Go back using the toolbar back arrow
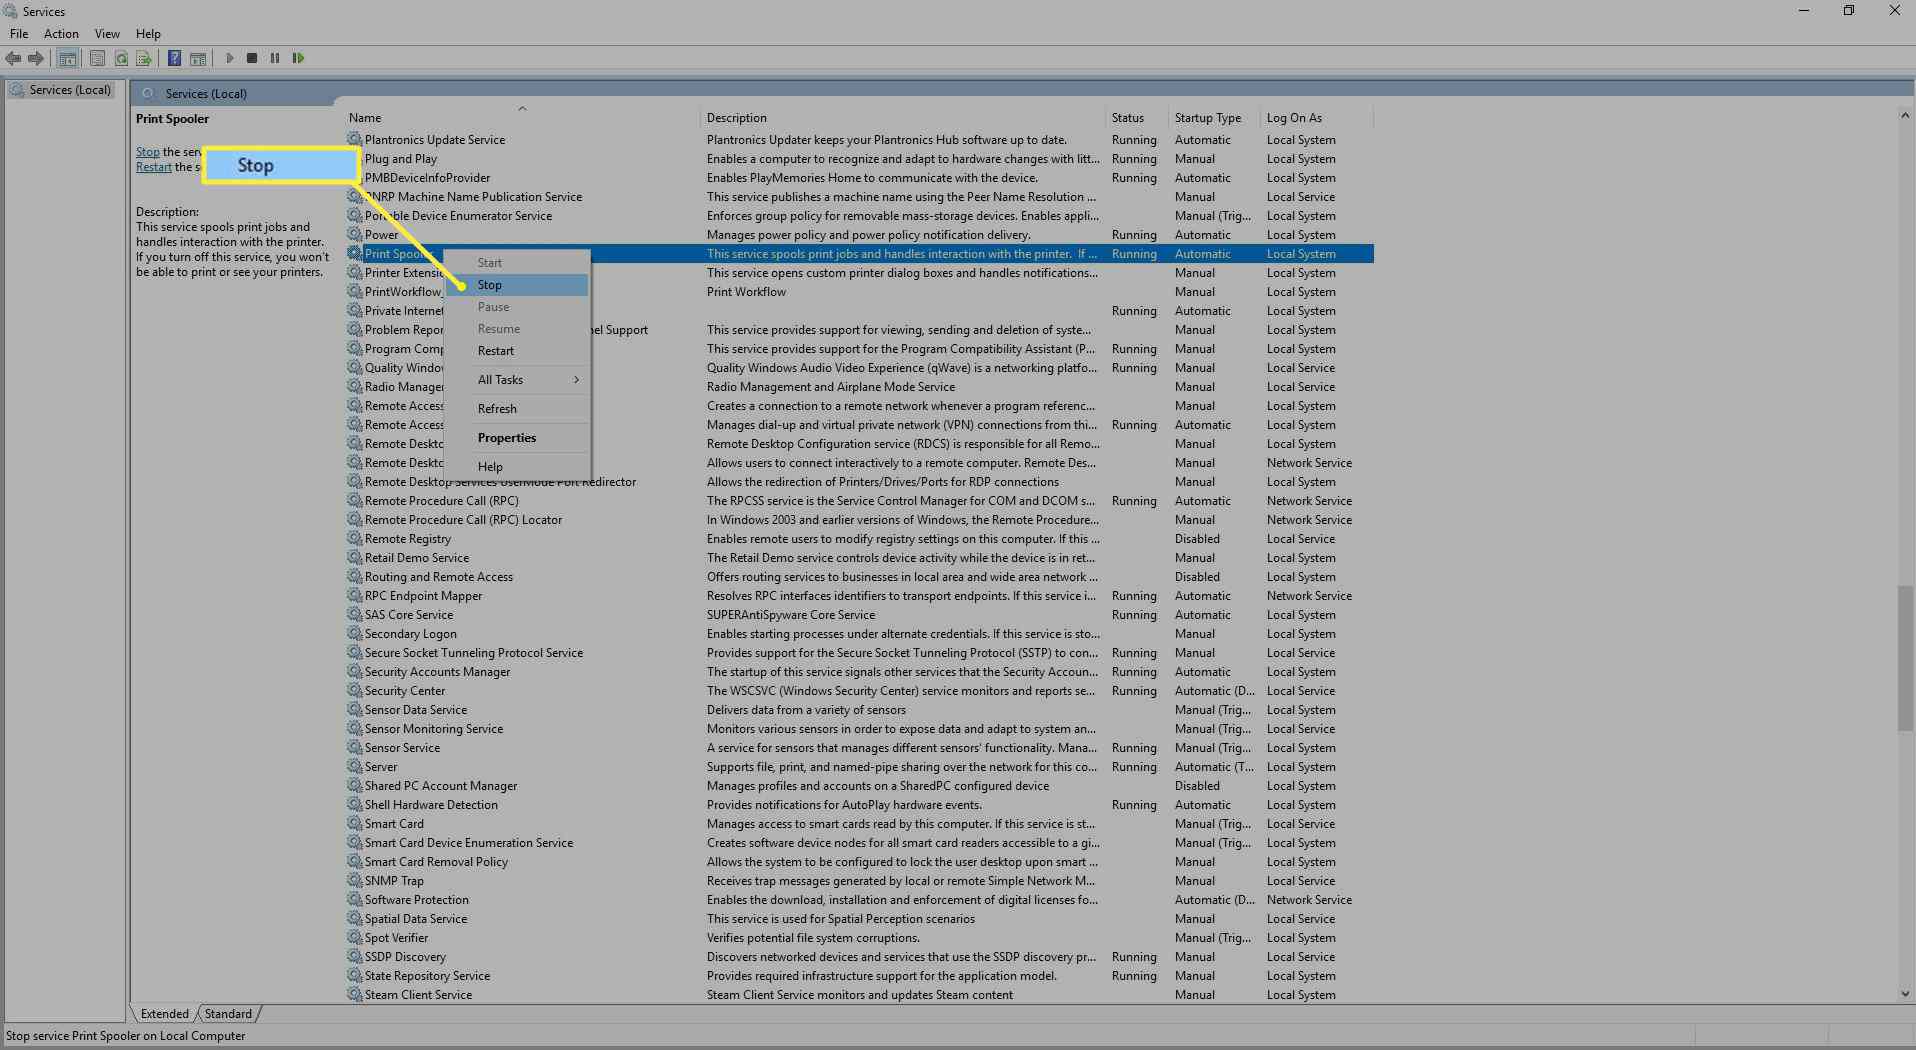 [x=13, y=58]
